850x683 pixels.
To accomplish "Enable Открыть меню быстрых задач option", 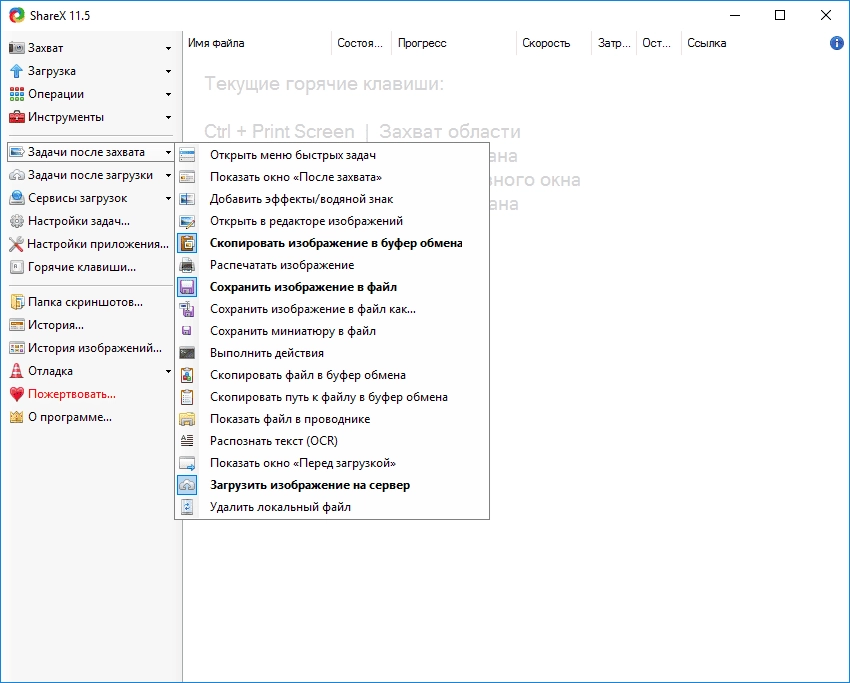I will click(332, 155).
